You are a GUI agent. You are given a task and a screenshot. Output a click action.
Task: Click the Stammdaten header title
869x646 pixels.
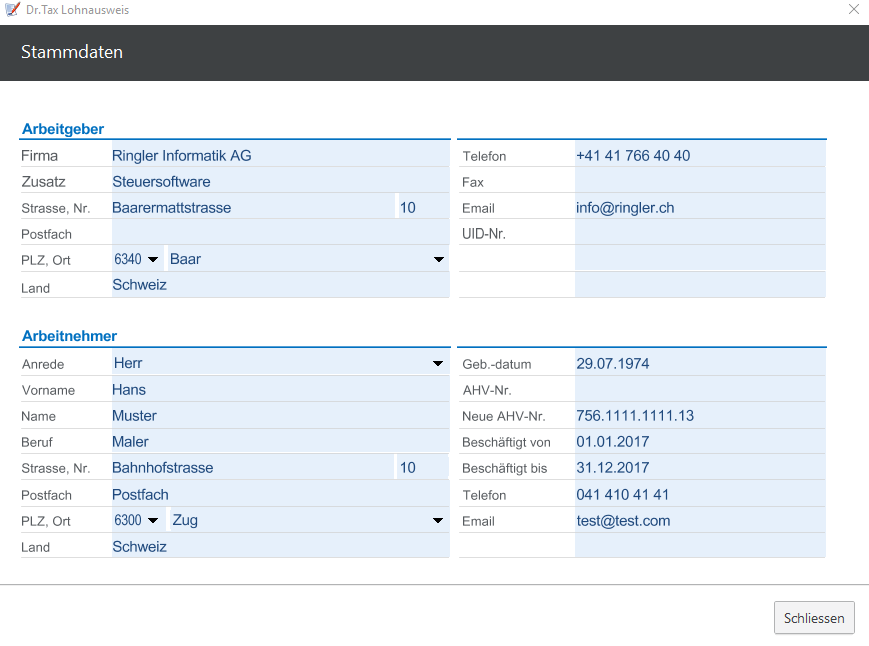click(x=72, y=52)
